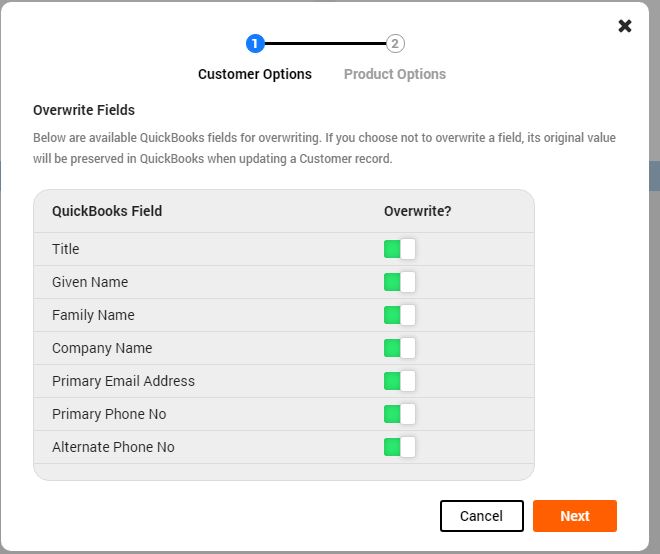Toggle overwrite for the Title field
Image resolution: width=660 pixels, height=554 pixels.
pyautogui.click(x=399, y=249)
